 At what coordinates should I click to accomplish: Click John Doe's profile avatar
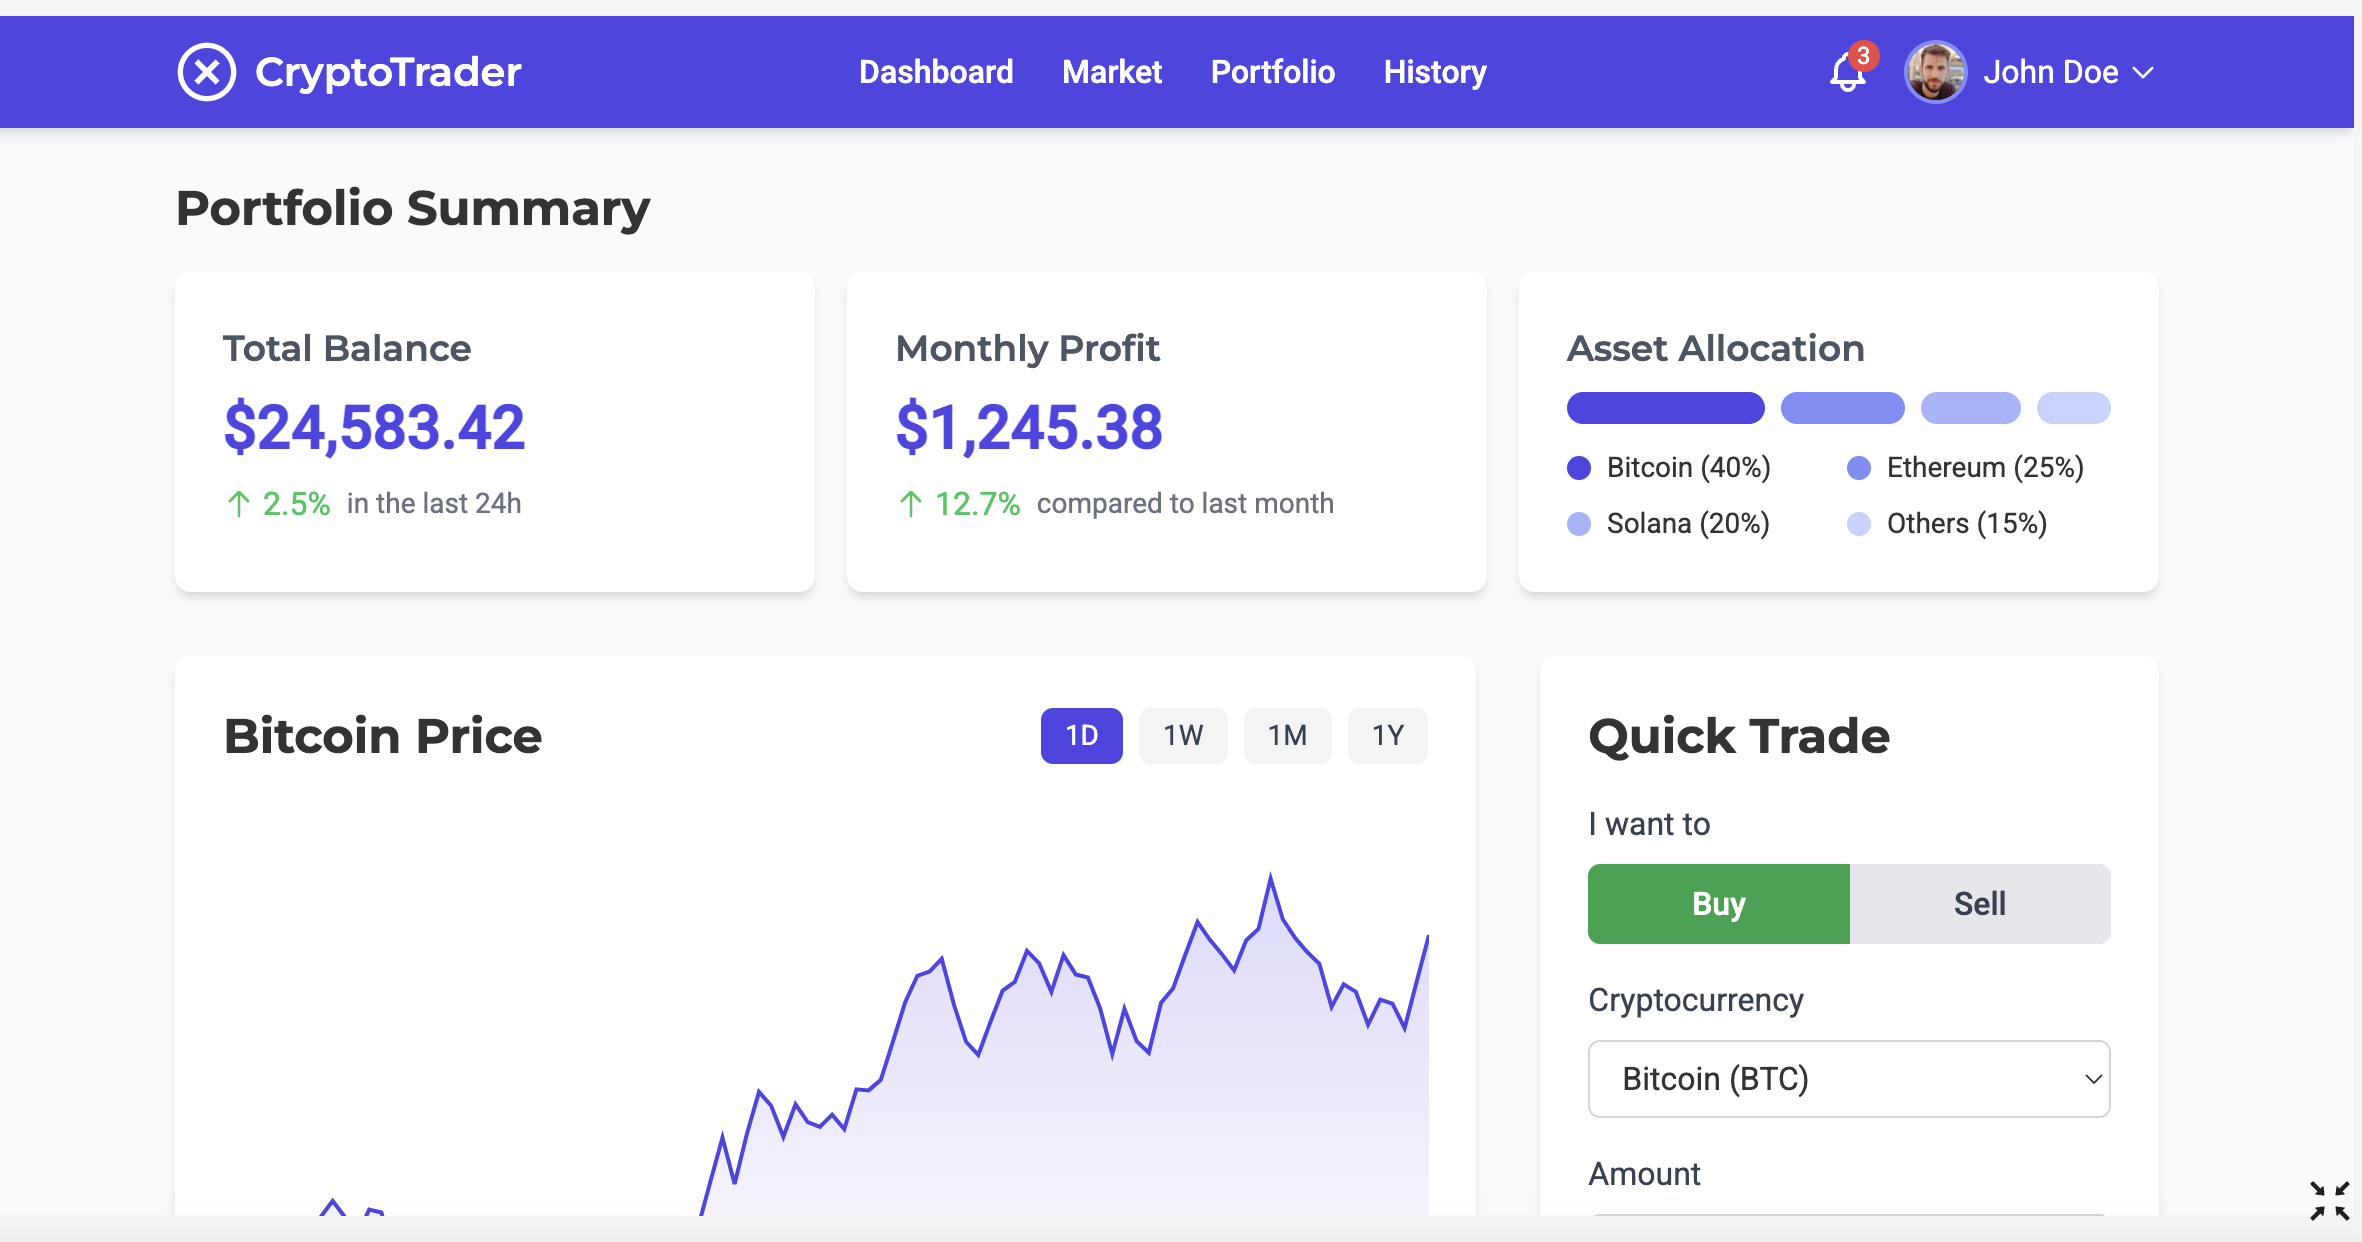pos(1935,72)
